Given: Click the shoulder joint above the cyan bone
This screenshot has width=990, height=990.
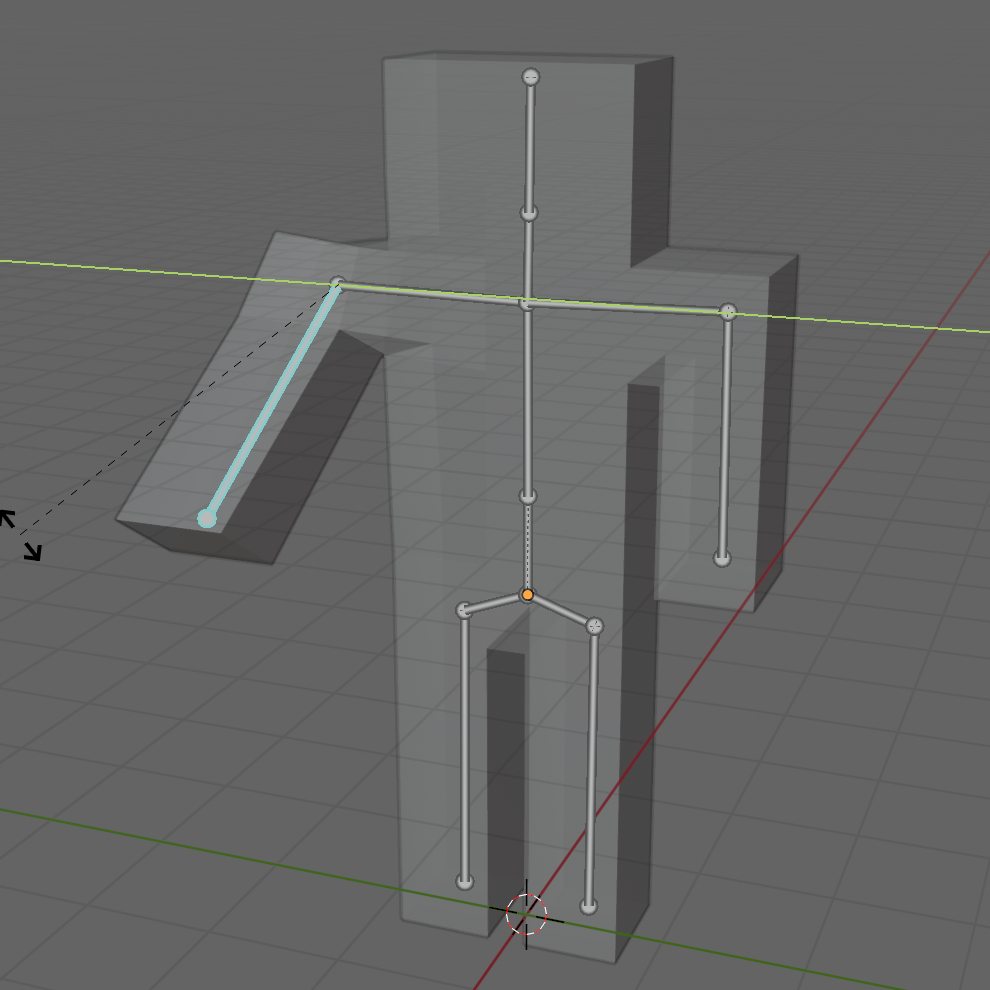Looking at the screenshot, I should [x=338, y=284].
